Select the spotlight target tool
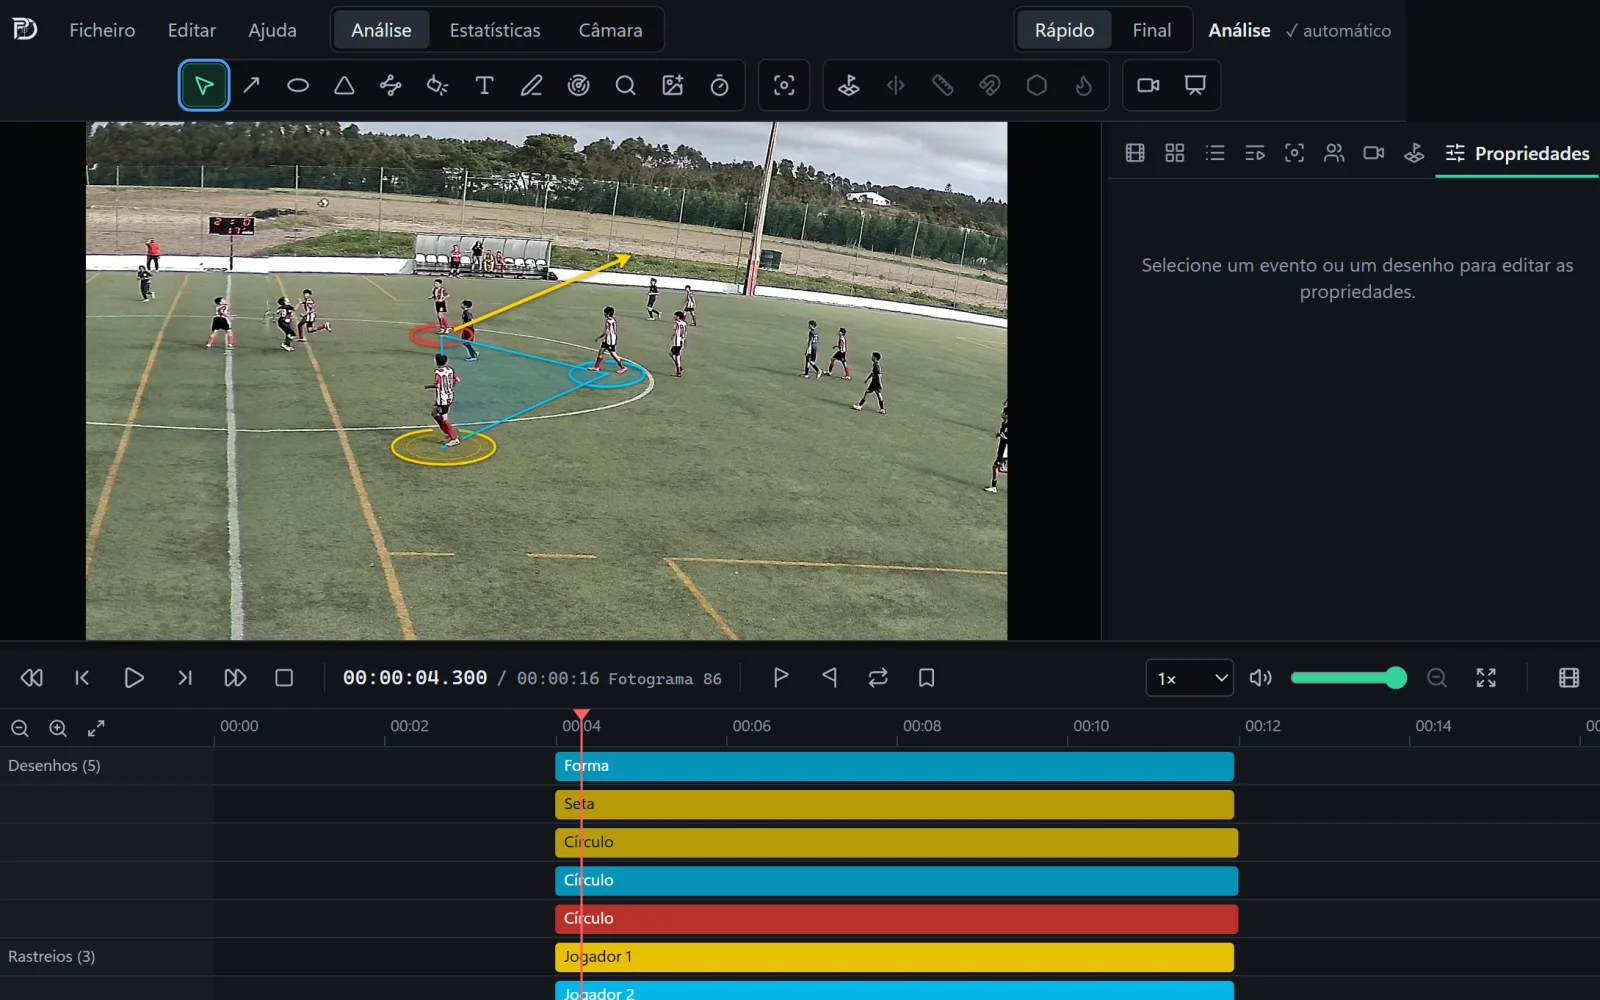 578,85
